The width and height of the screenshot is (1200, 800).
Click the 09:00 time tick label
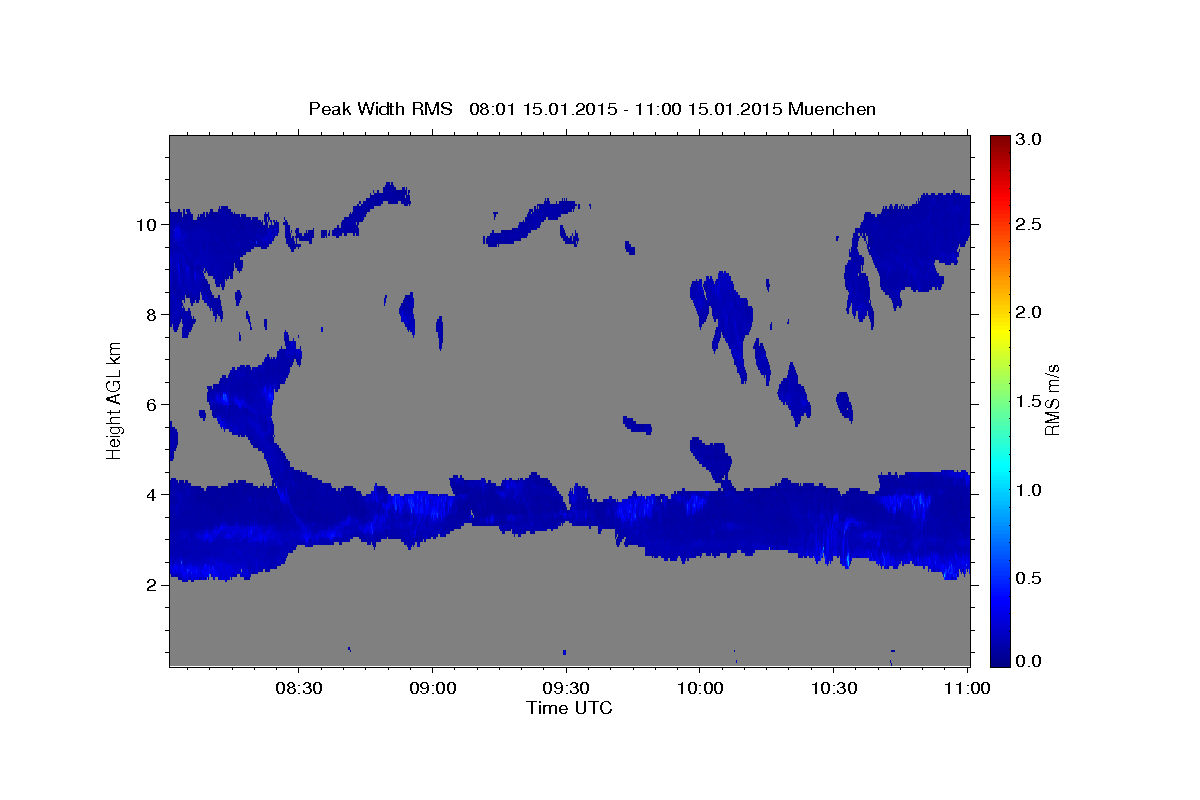[x=432, y=689]
